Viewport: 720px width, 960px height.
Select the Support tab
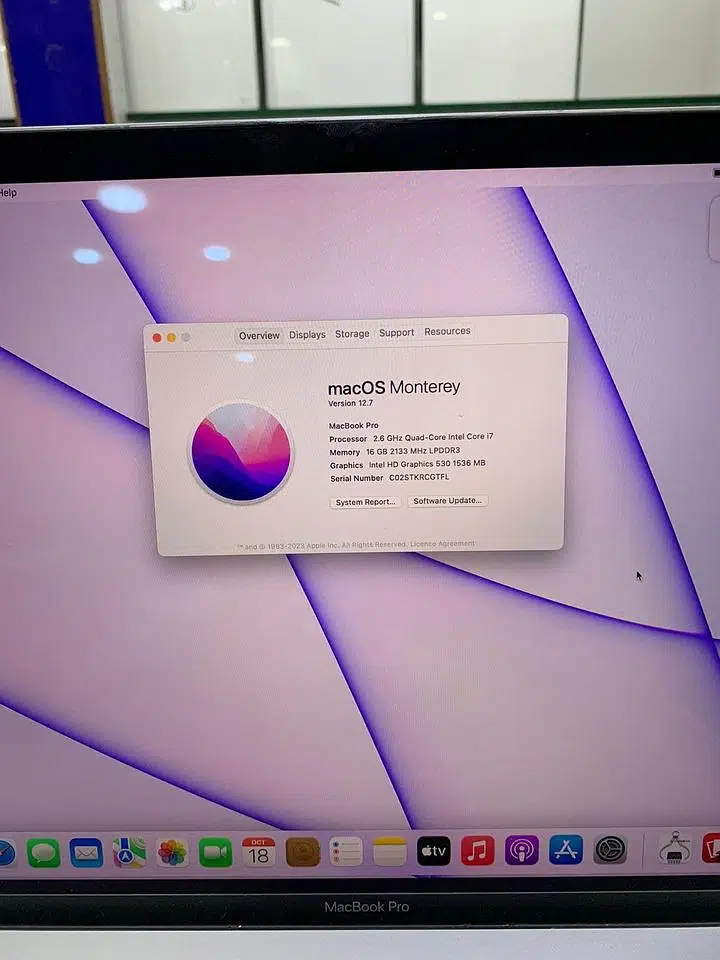point(396,332)
